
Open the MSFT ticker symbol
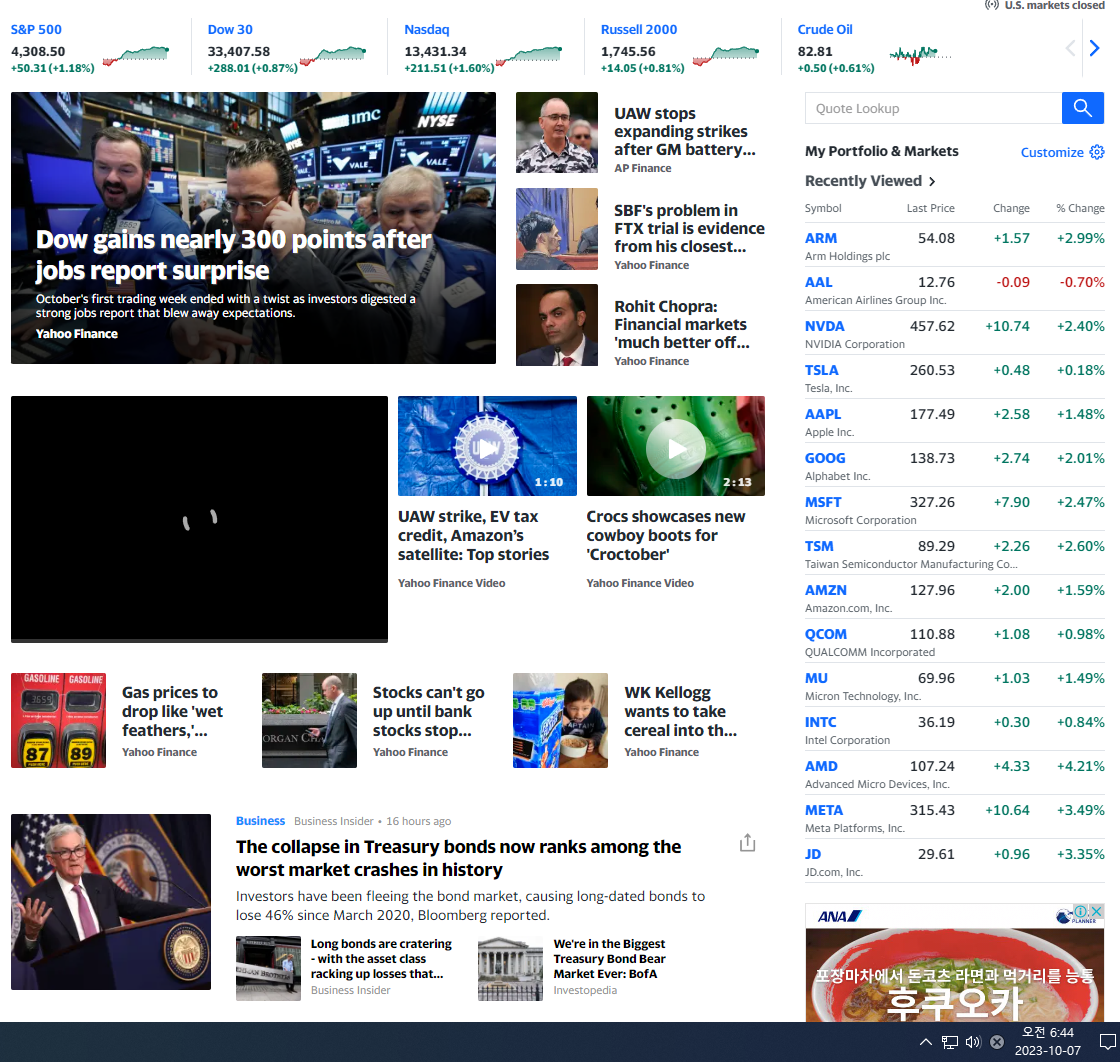click(823, 502)
